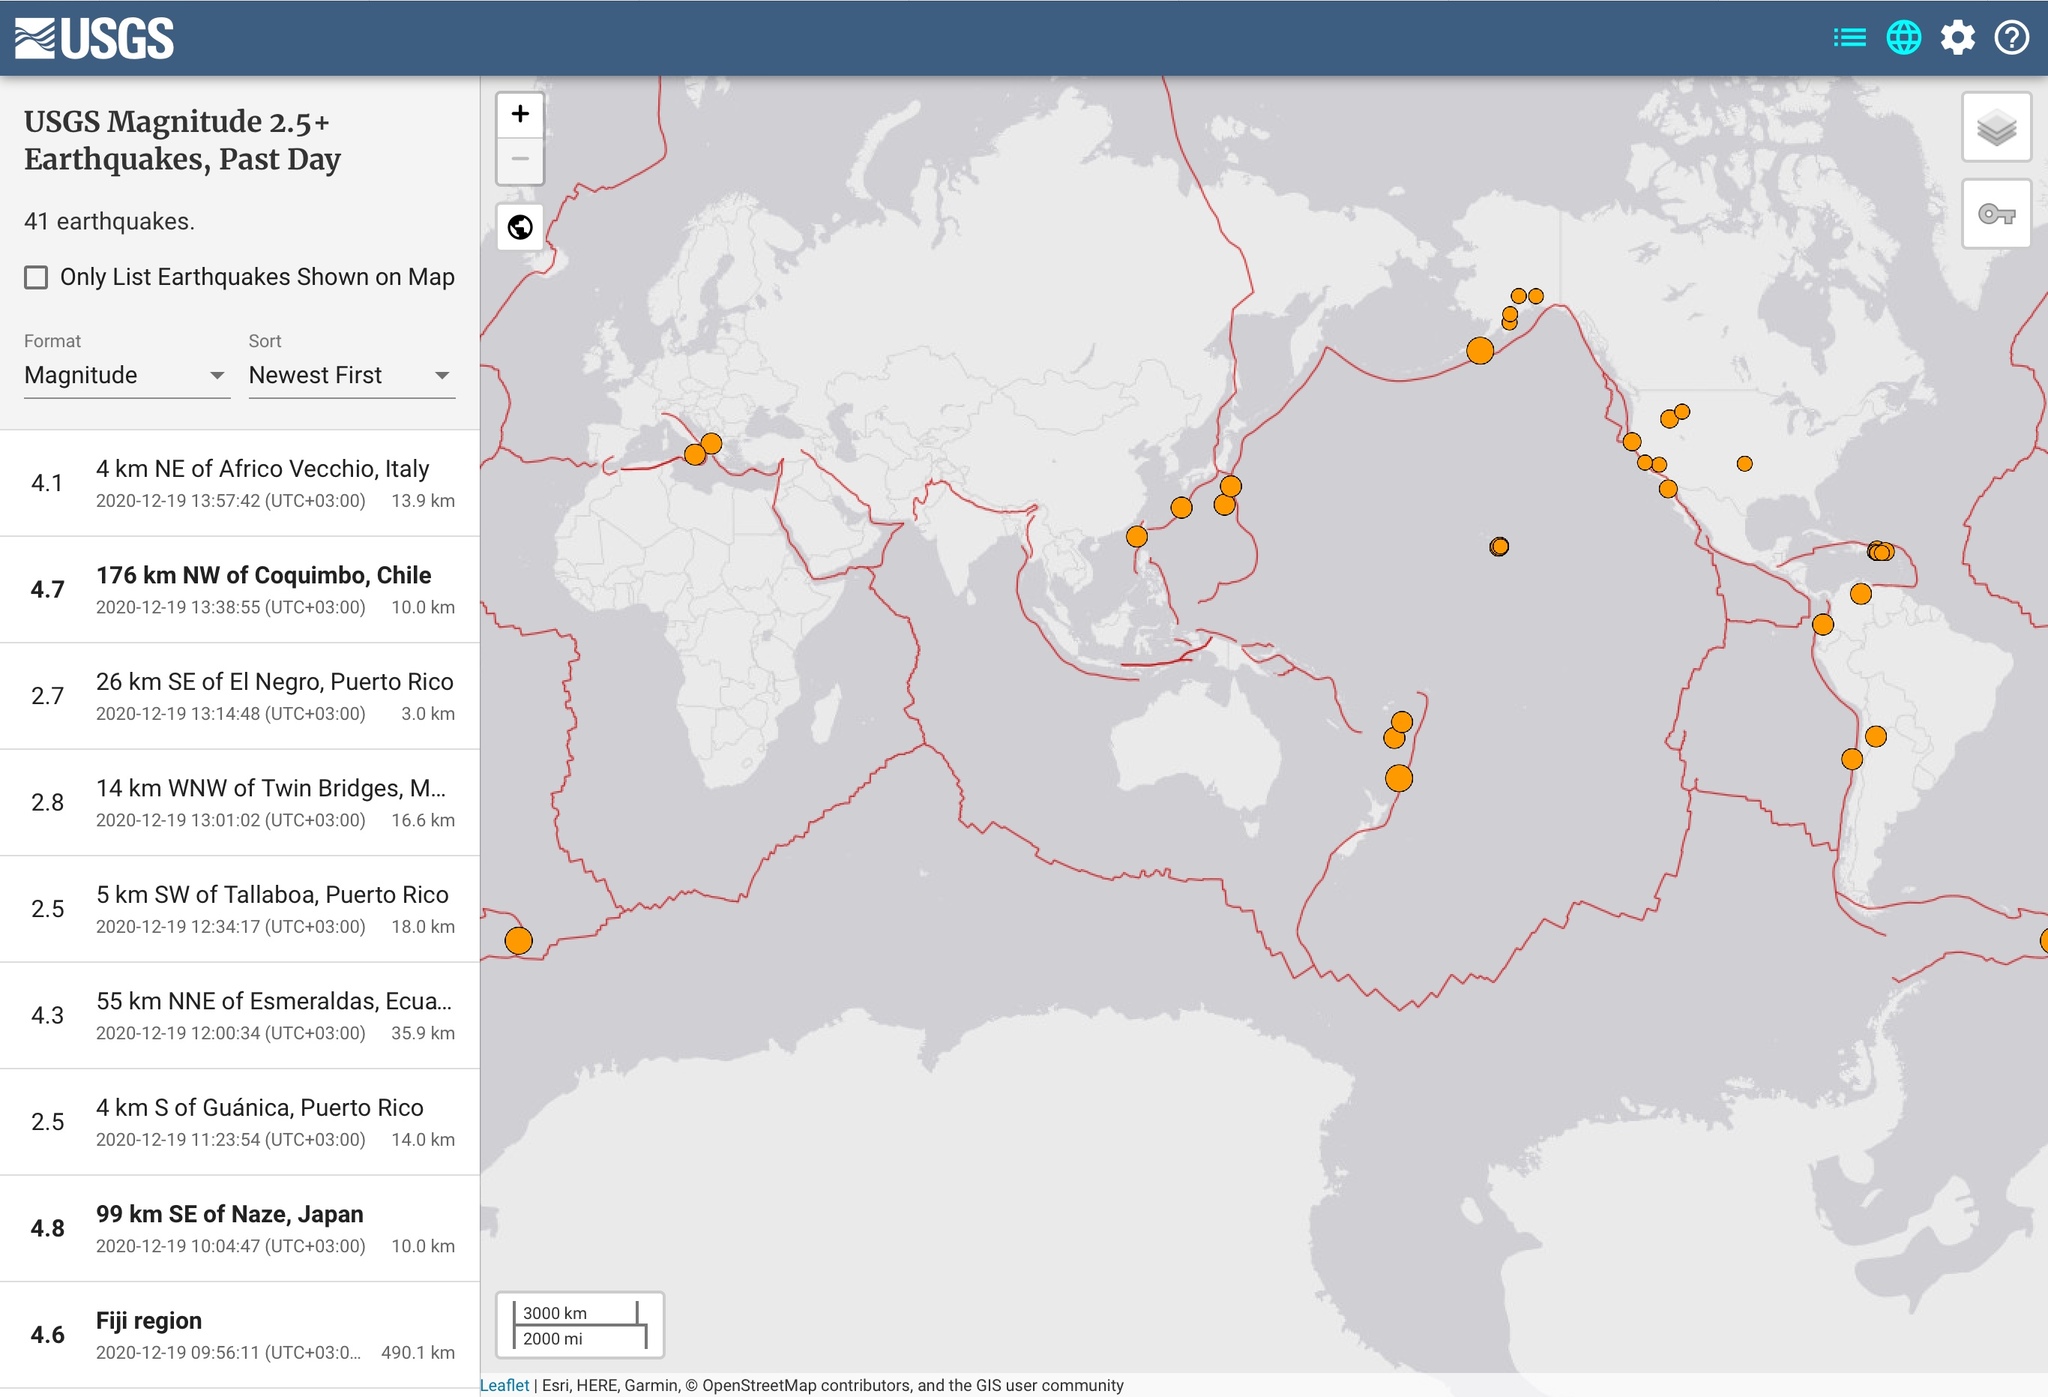Open the map layers control
Image resolution: width=2048 pixels, height=1397 pixels.
click(1996, 127)
